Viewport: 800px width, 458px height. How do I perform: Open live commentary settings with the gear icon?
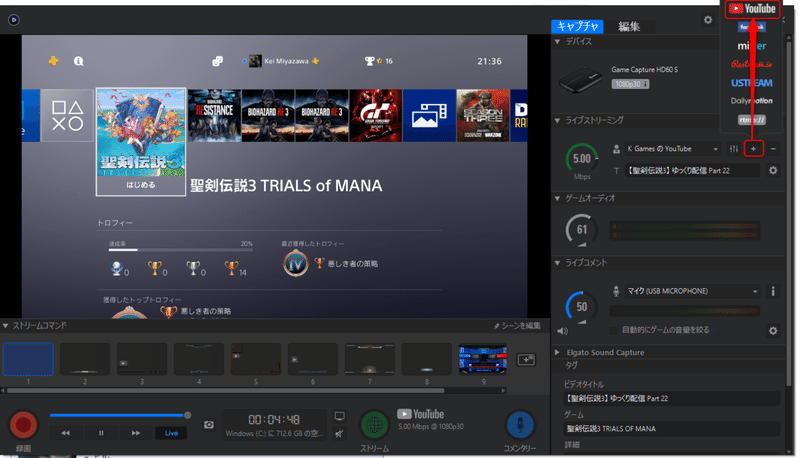[773, 330]
